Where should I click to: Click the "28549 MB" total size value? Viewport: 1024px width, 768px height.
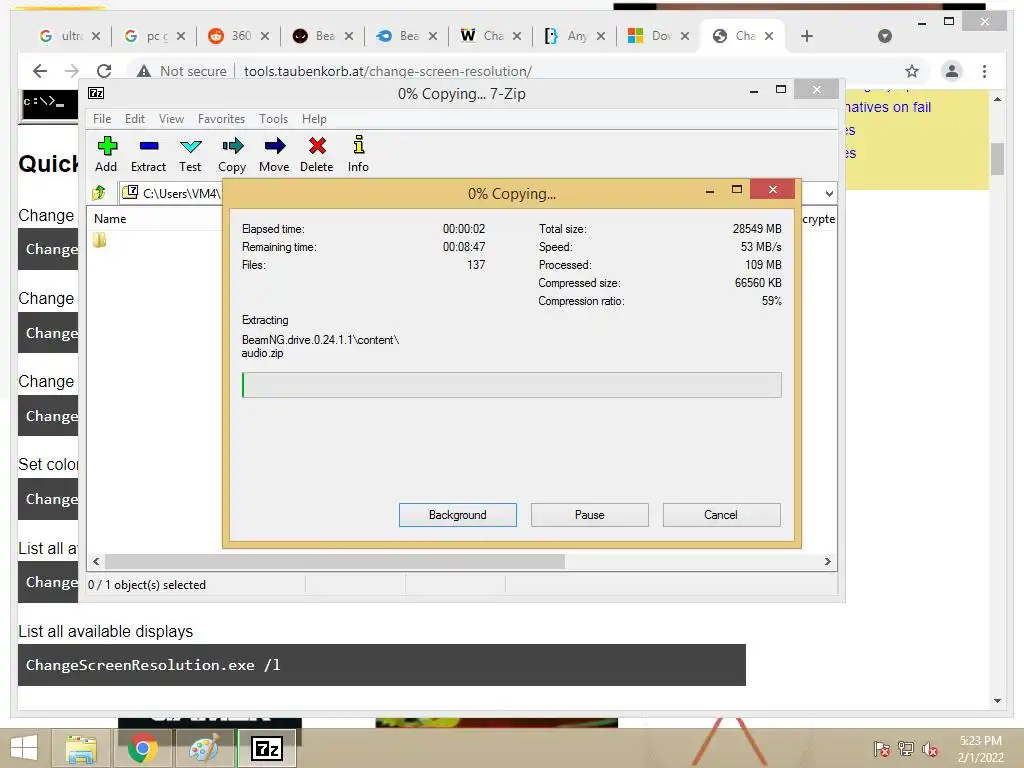757,229
